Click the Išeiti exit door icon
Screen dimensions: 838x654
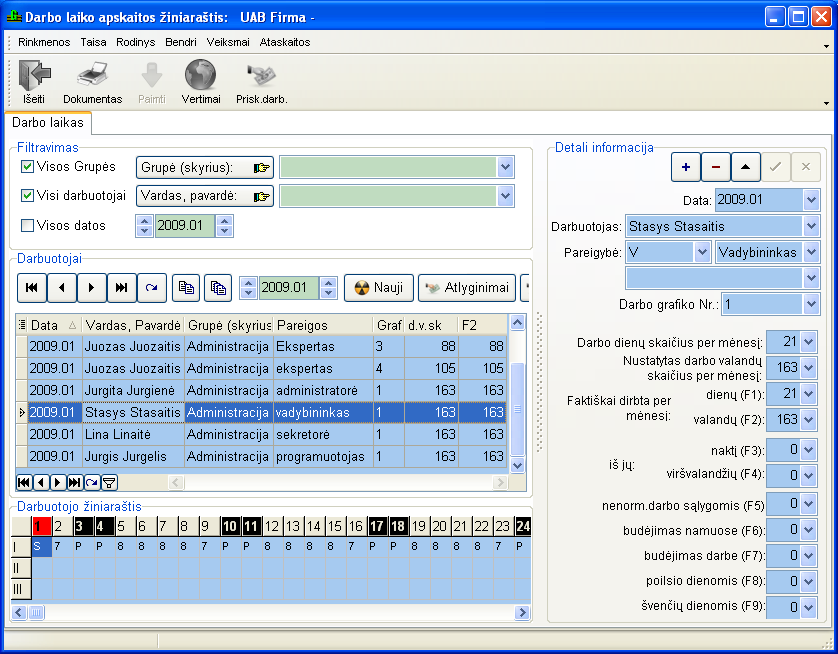(x=34, y=75)
